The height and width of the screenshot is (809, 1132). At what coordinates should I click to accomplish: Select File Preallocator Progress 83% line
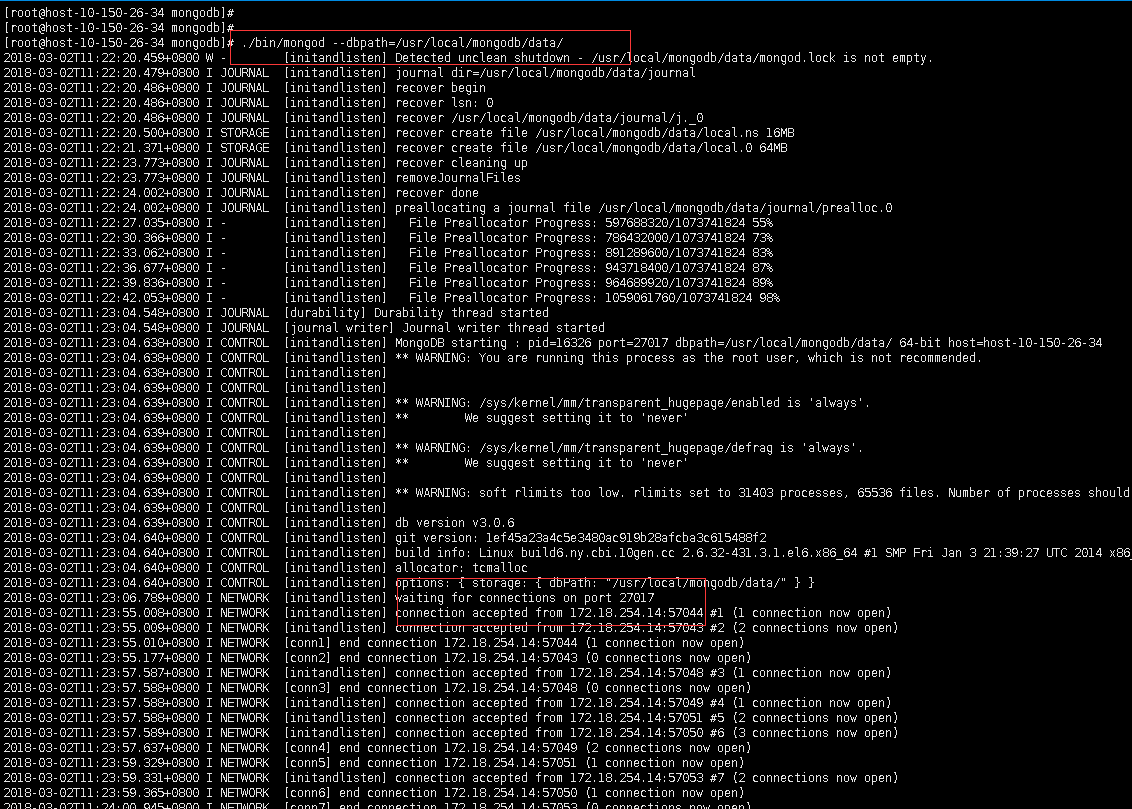click(388, 253)
